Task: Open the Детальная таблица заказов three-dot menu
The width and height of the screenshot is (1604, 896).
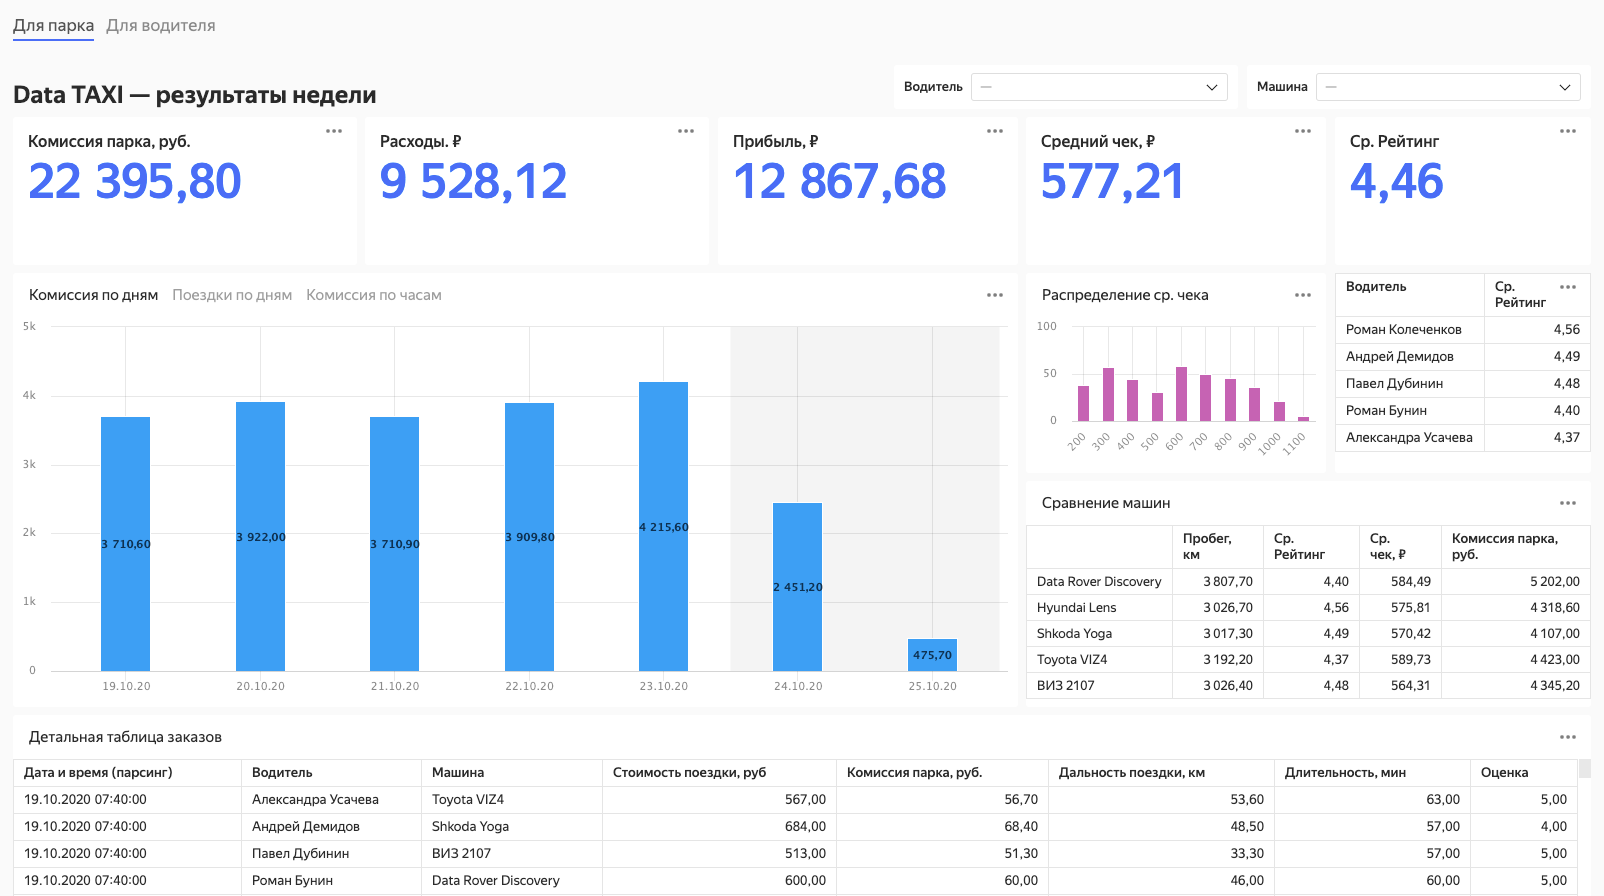Action: [x=1568, y=737]
